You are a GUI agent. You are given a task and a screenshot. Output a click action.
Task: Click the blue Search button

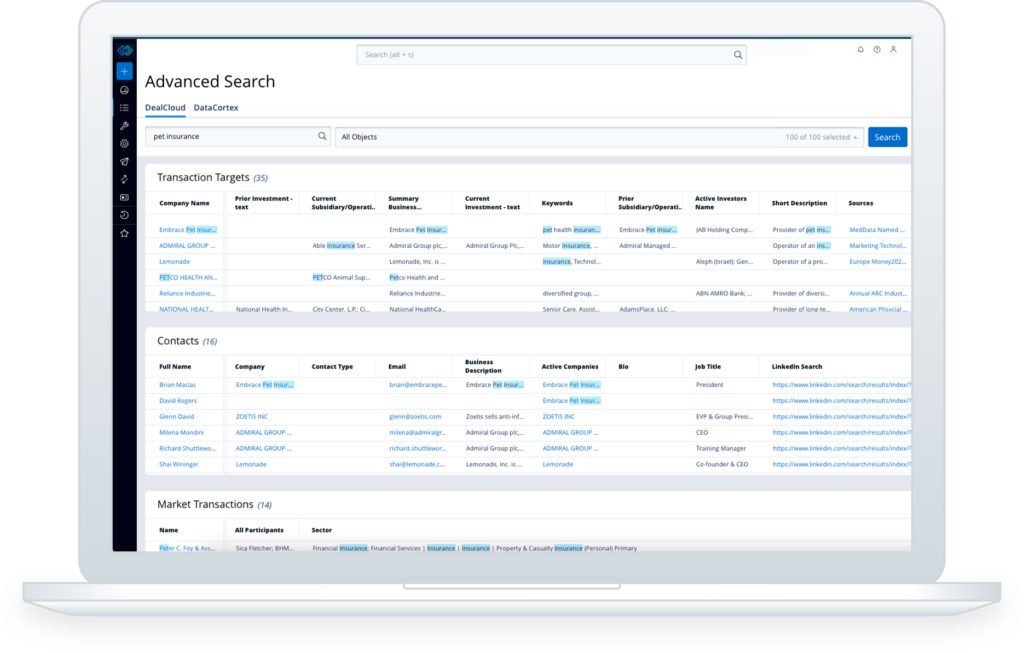pyautogui.click(x=888, y=137)
